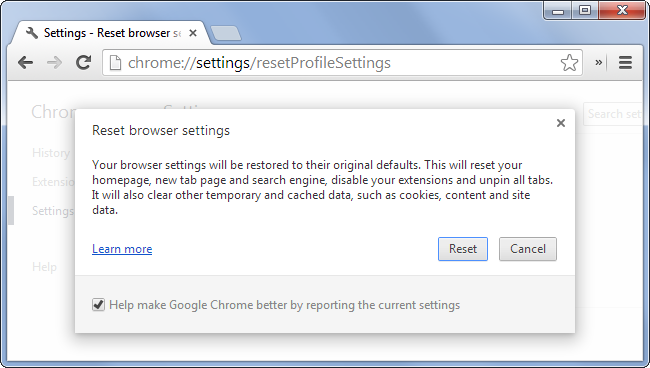Click the page icon in address bar

[115, 63]
